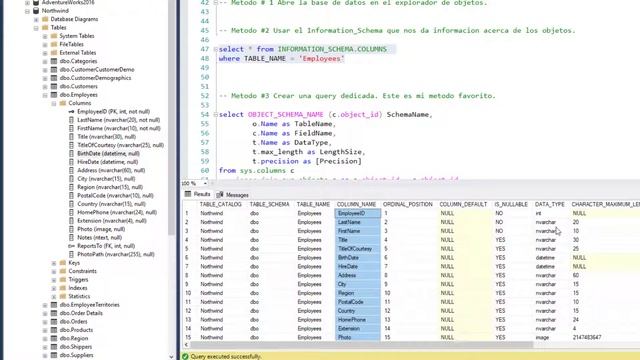640x360 pixels.
Task: Click the Northwind database icon
Action: [36, 11]
